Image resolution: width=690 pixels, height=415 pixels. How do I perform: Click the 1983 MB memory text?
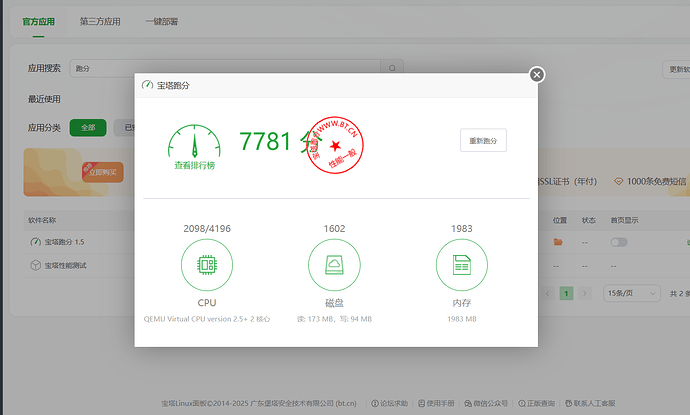pos(462,319)
